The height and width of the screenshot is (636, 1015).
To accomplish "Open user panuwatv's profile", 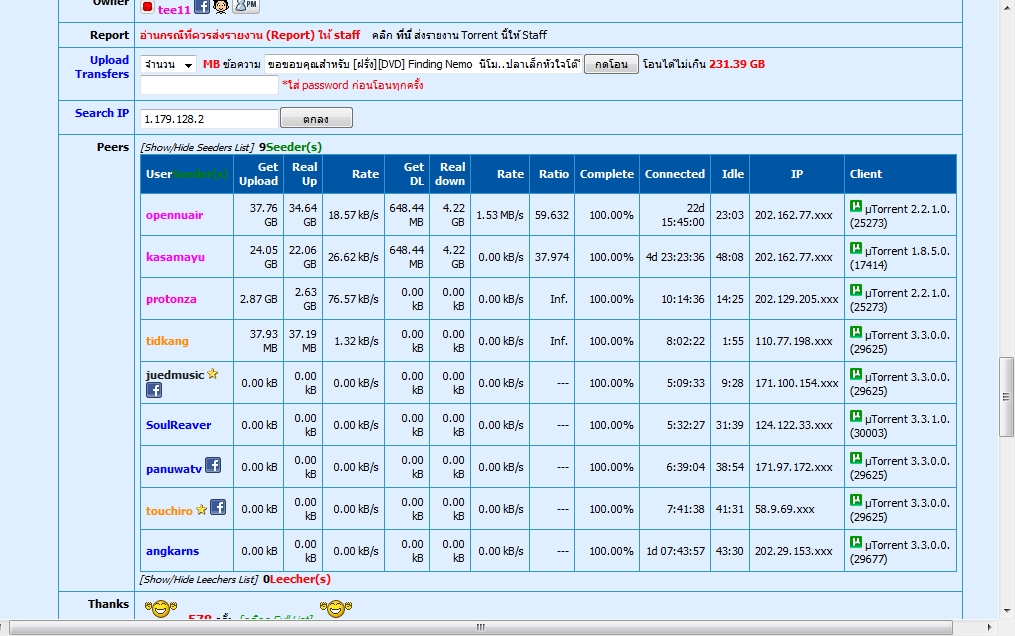I will 173,469.
